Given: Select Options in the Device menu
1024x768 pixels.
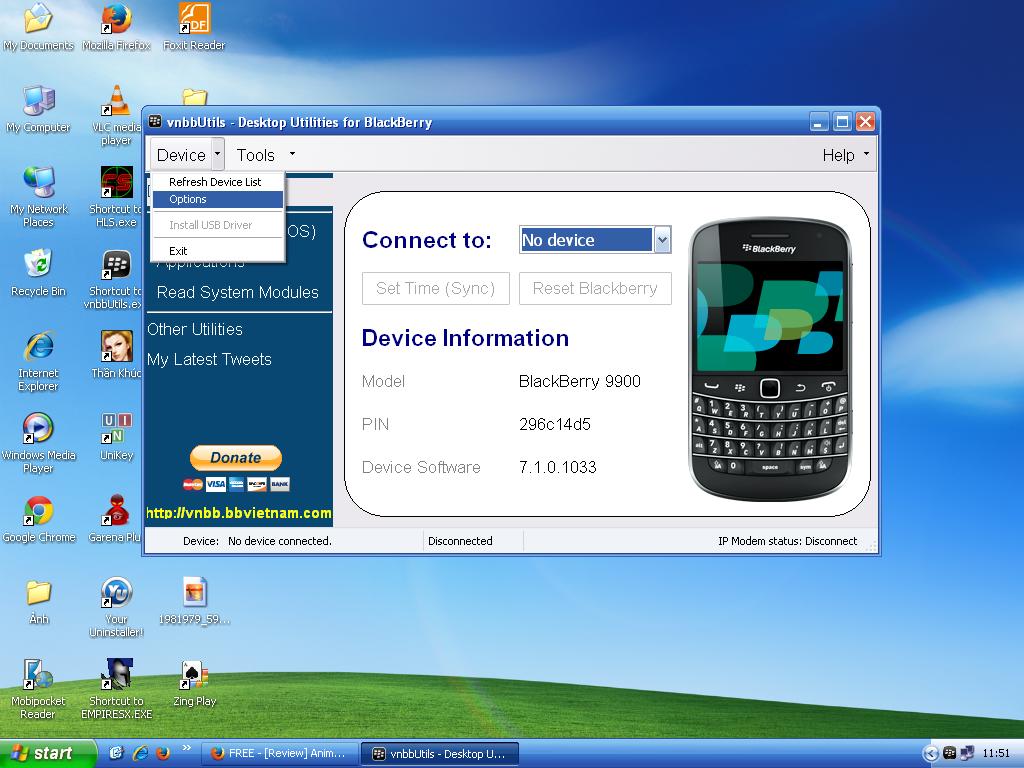Looking at the screenshot, I should (x=218, y=199).
